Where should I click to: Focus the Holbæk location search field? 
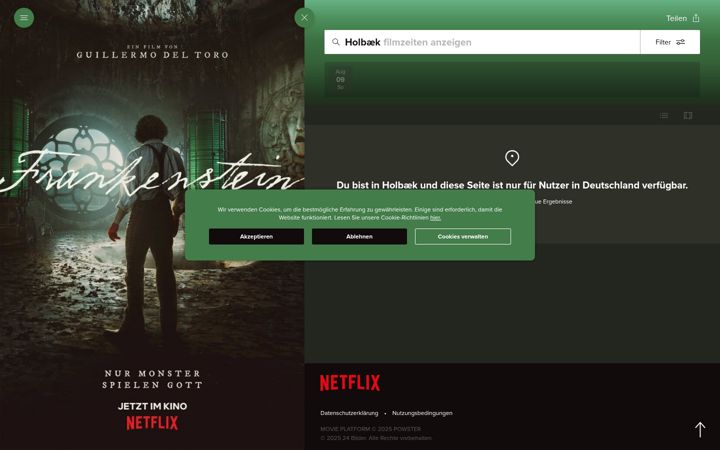click(482, 42)
